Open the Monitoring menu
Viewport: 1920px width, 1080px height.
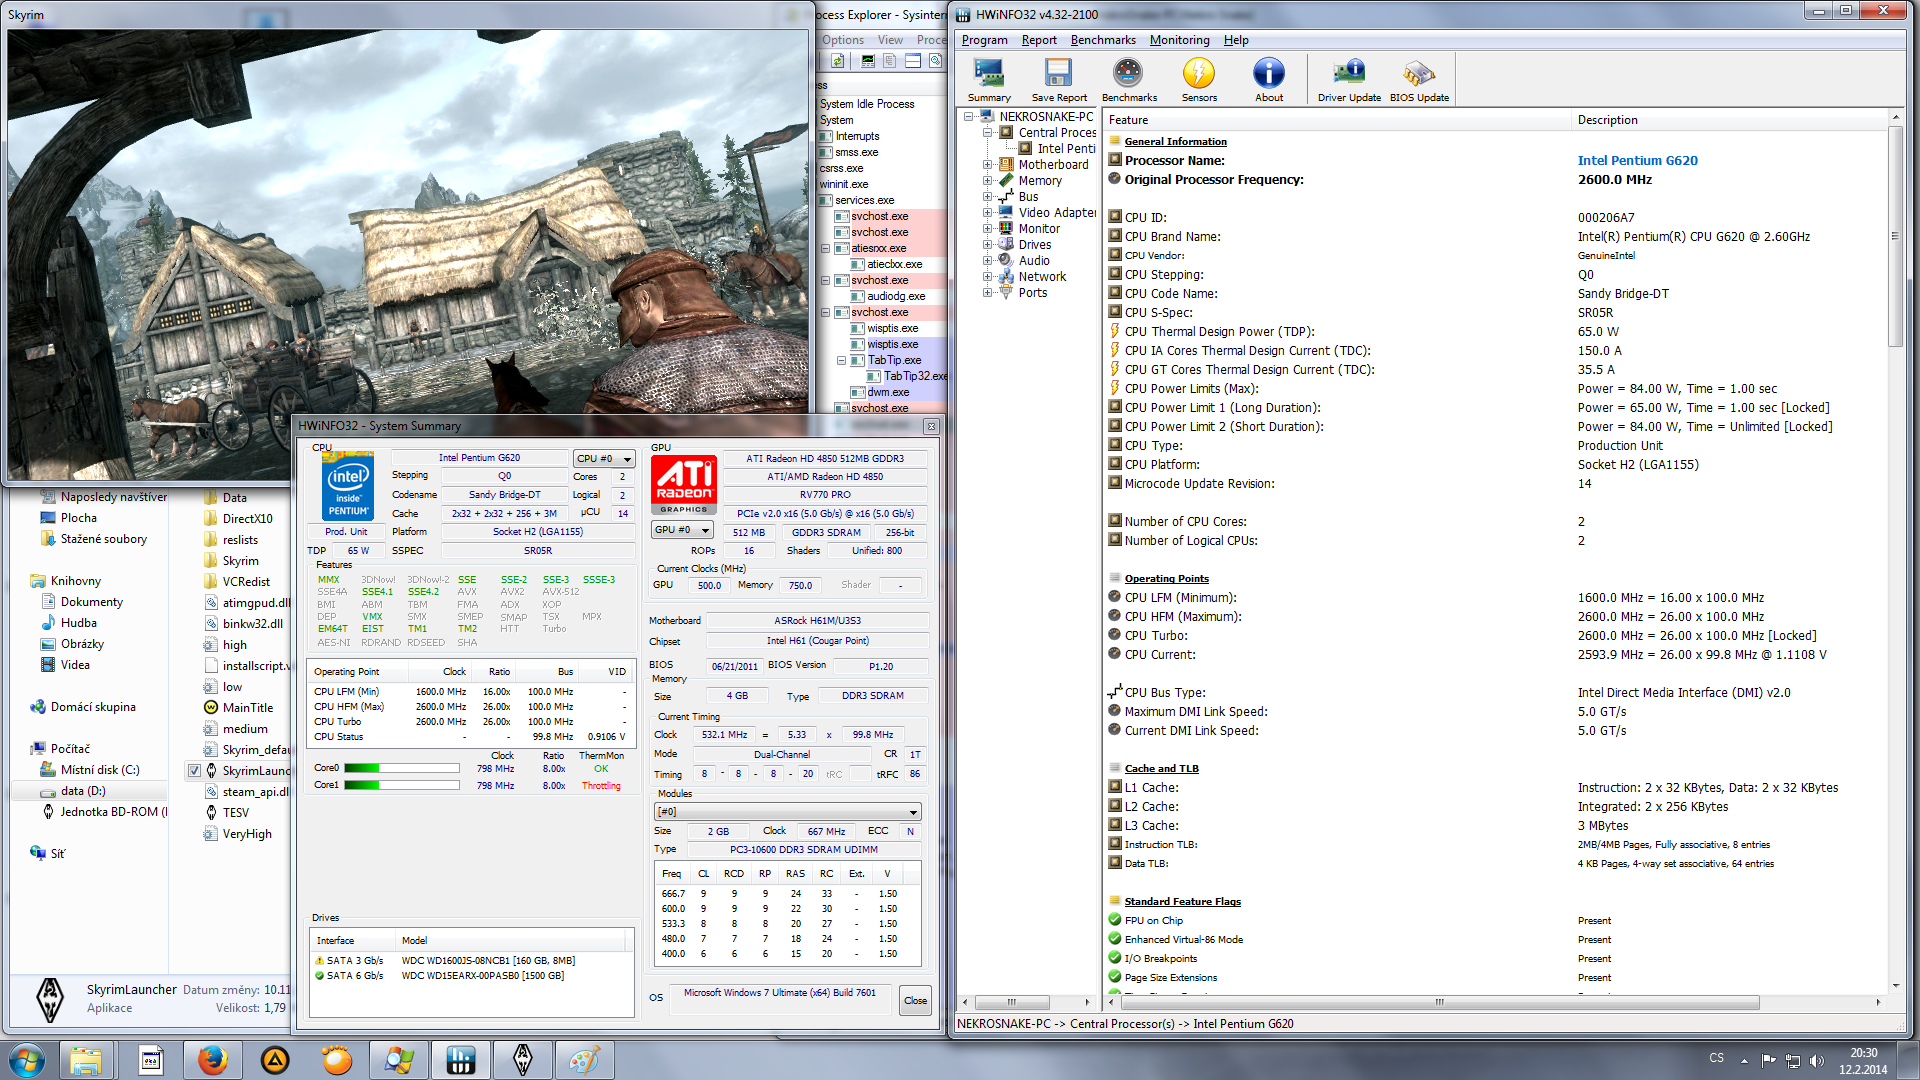1179,40
